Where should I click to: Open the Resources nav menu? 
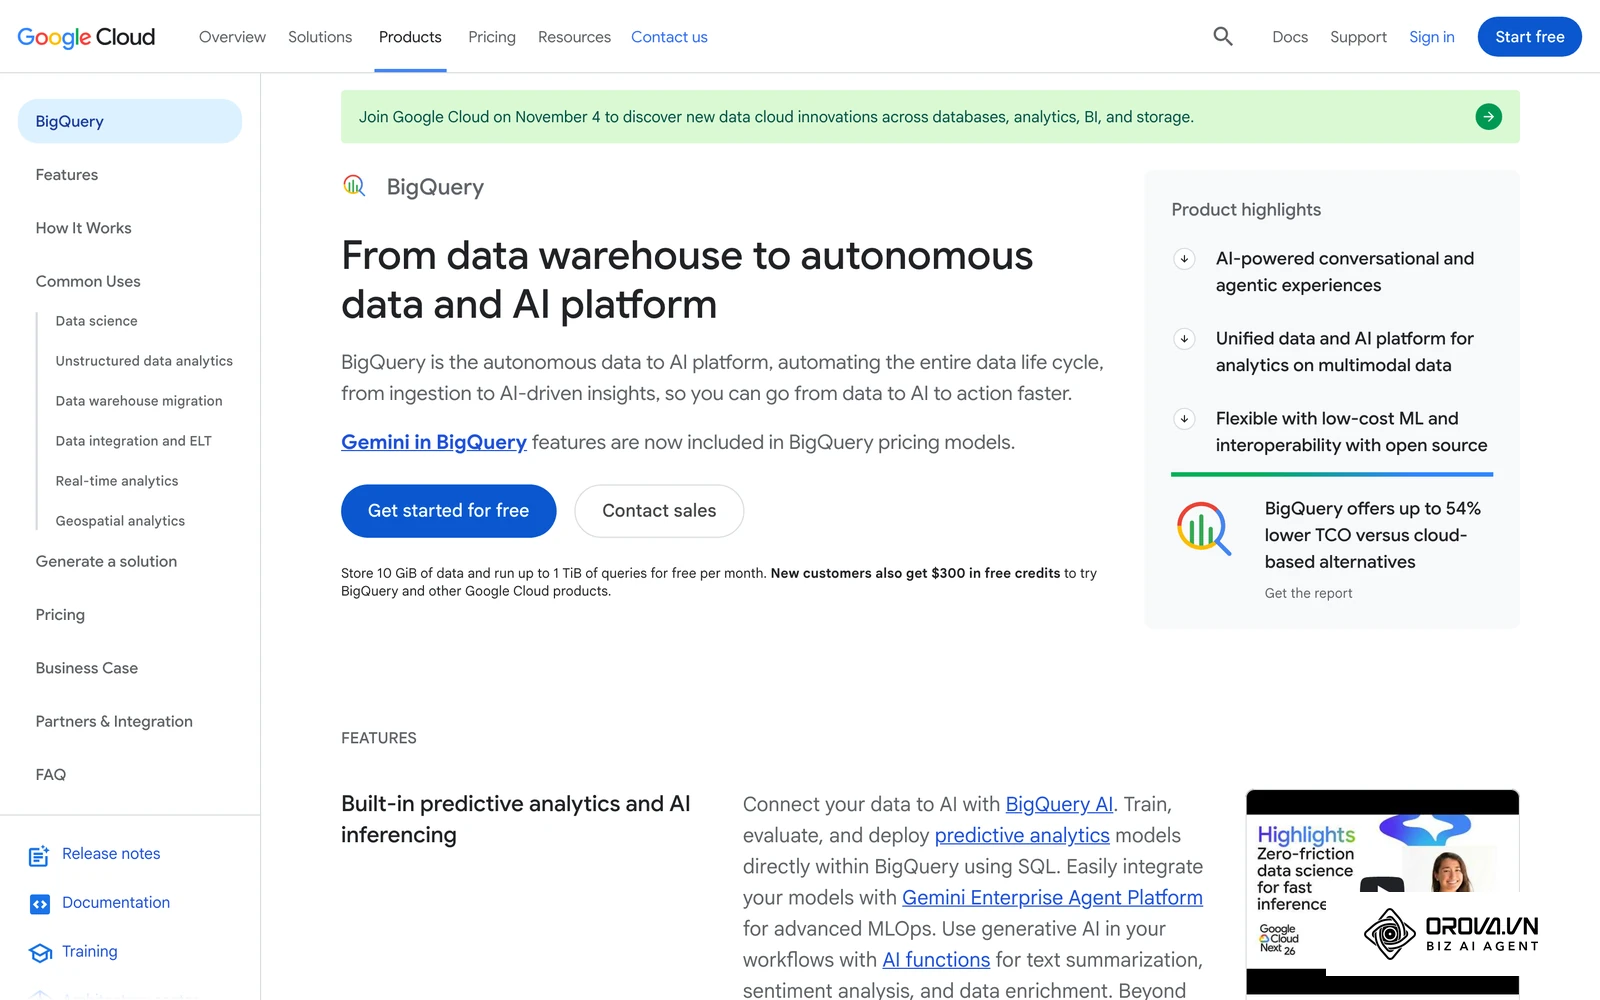(574, 37)
